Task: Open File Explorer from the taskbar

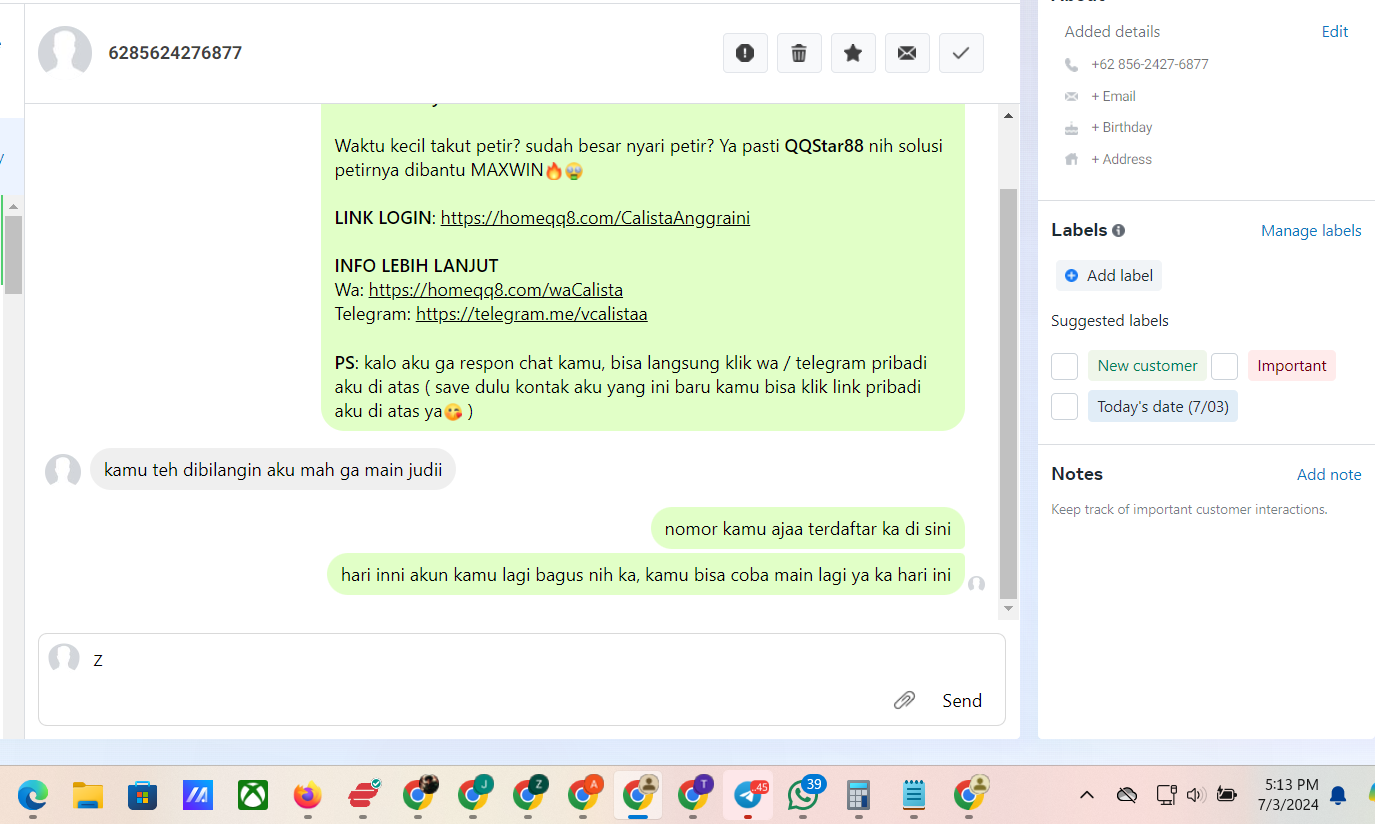Action: click(x=88, y=795)
